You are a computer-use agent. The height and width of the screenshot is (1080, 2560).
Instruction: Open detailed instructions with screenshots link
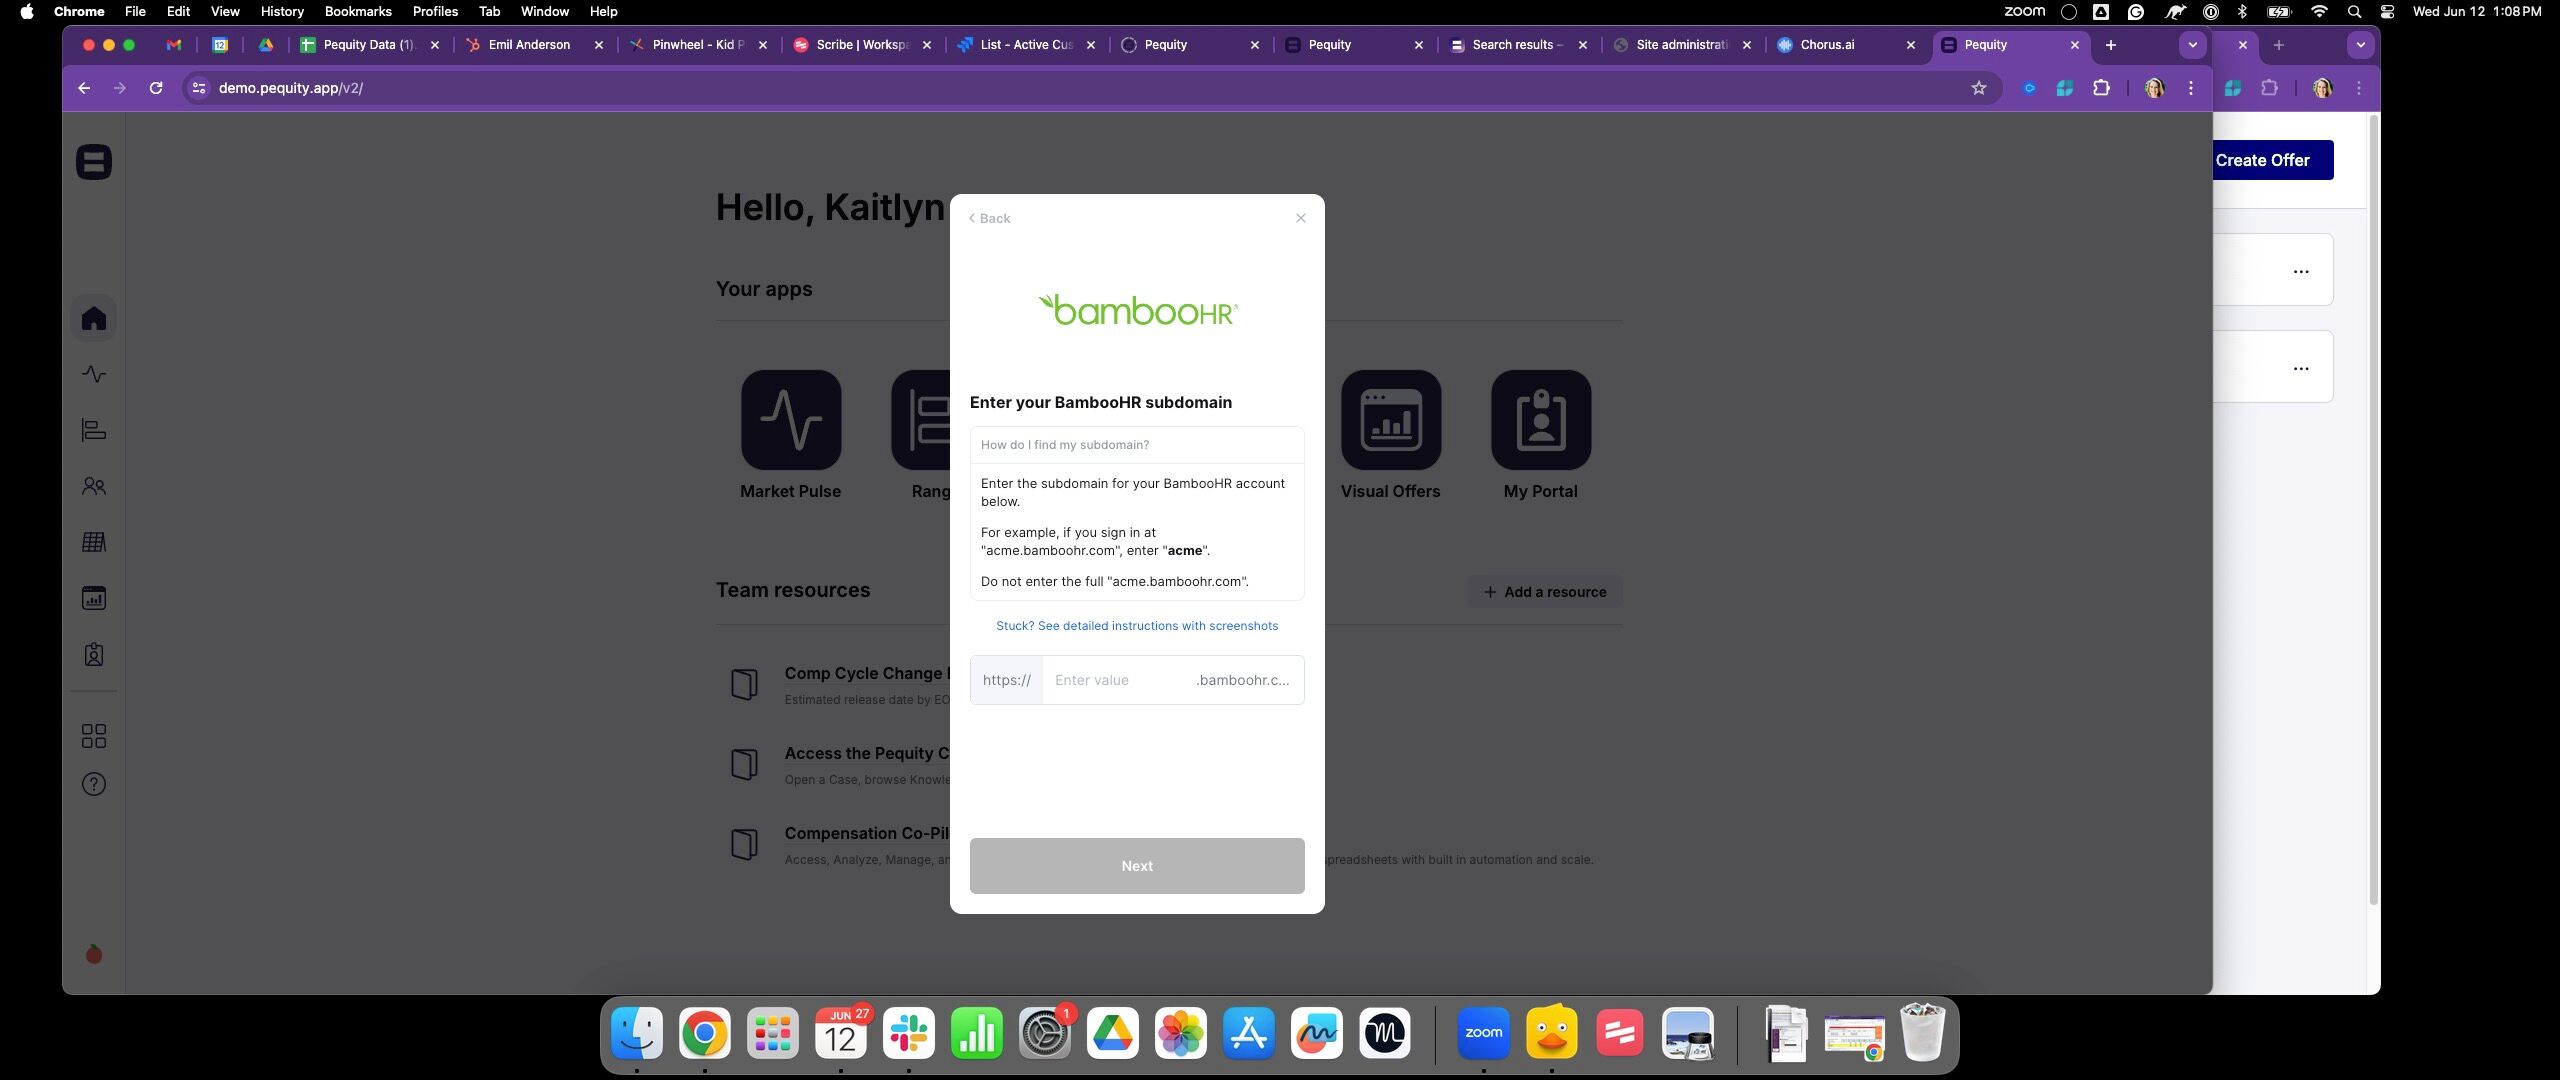coord(1137,626)
